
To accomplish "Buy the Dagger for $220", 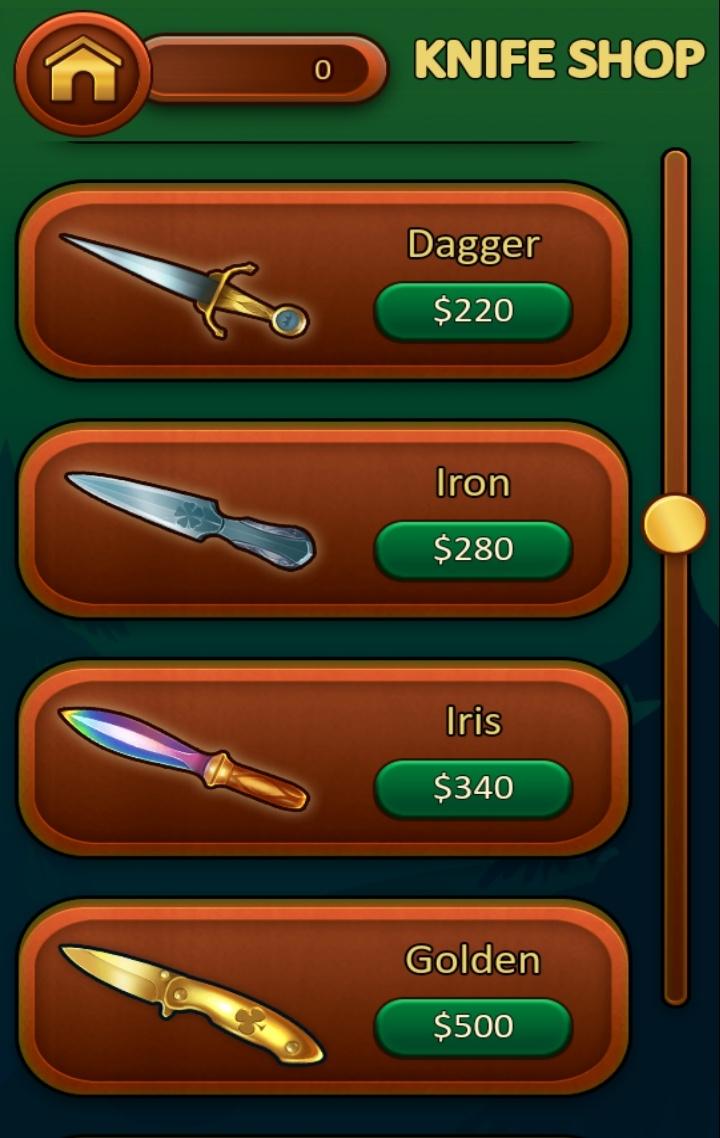I will (x=473, y=311).
